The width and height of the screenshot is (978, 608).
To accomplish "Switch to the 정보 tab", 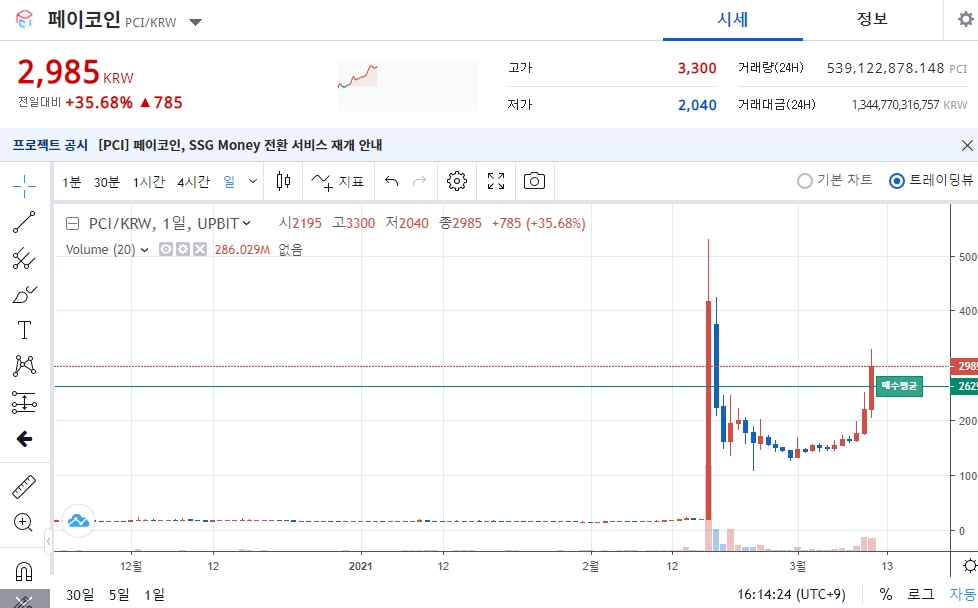I will (872, 19).
